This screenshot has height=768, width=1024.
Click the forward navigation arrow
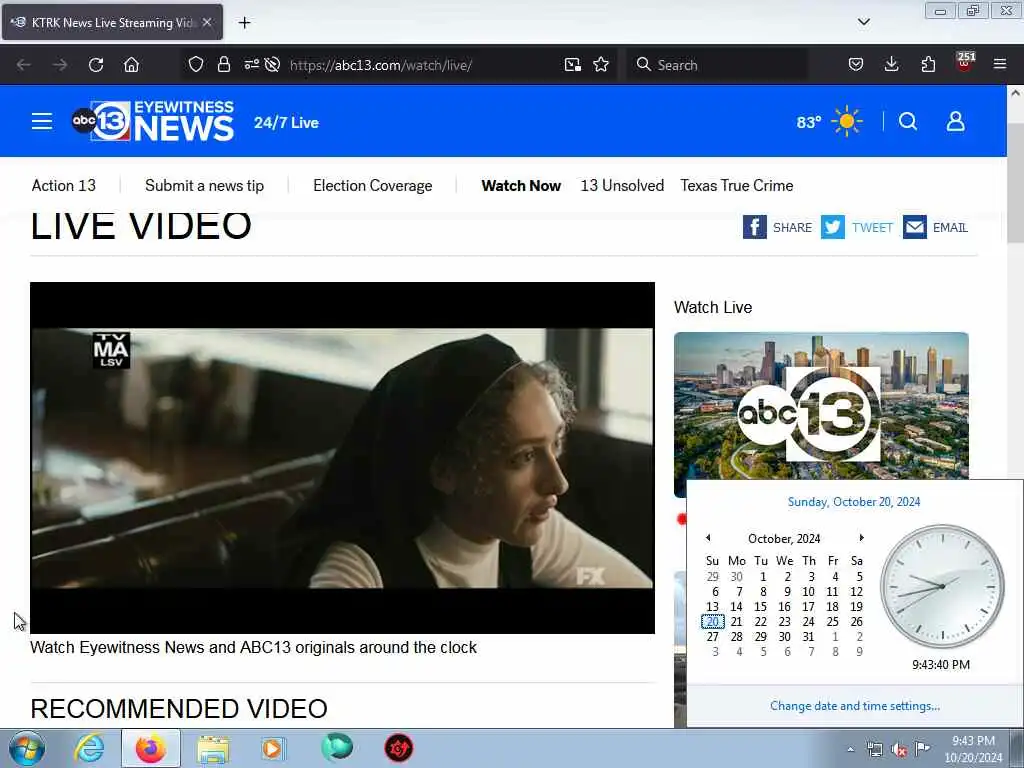(x=60, y=65)
